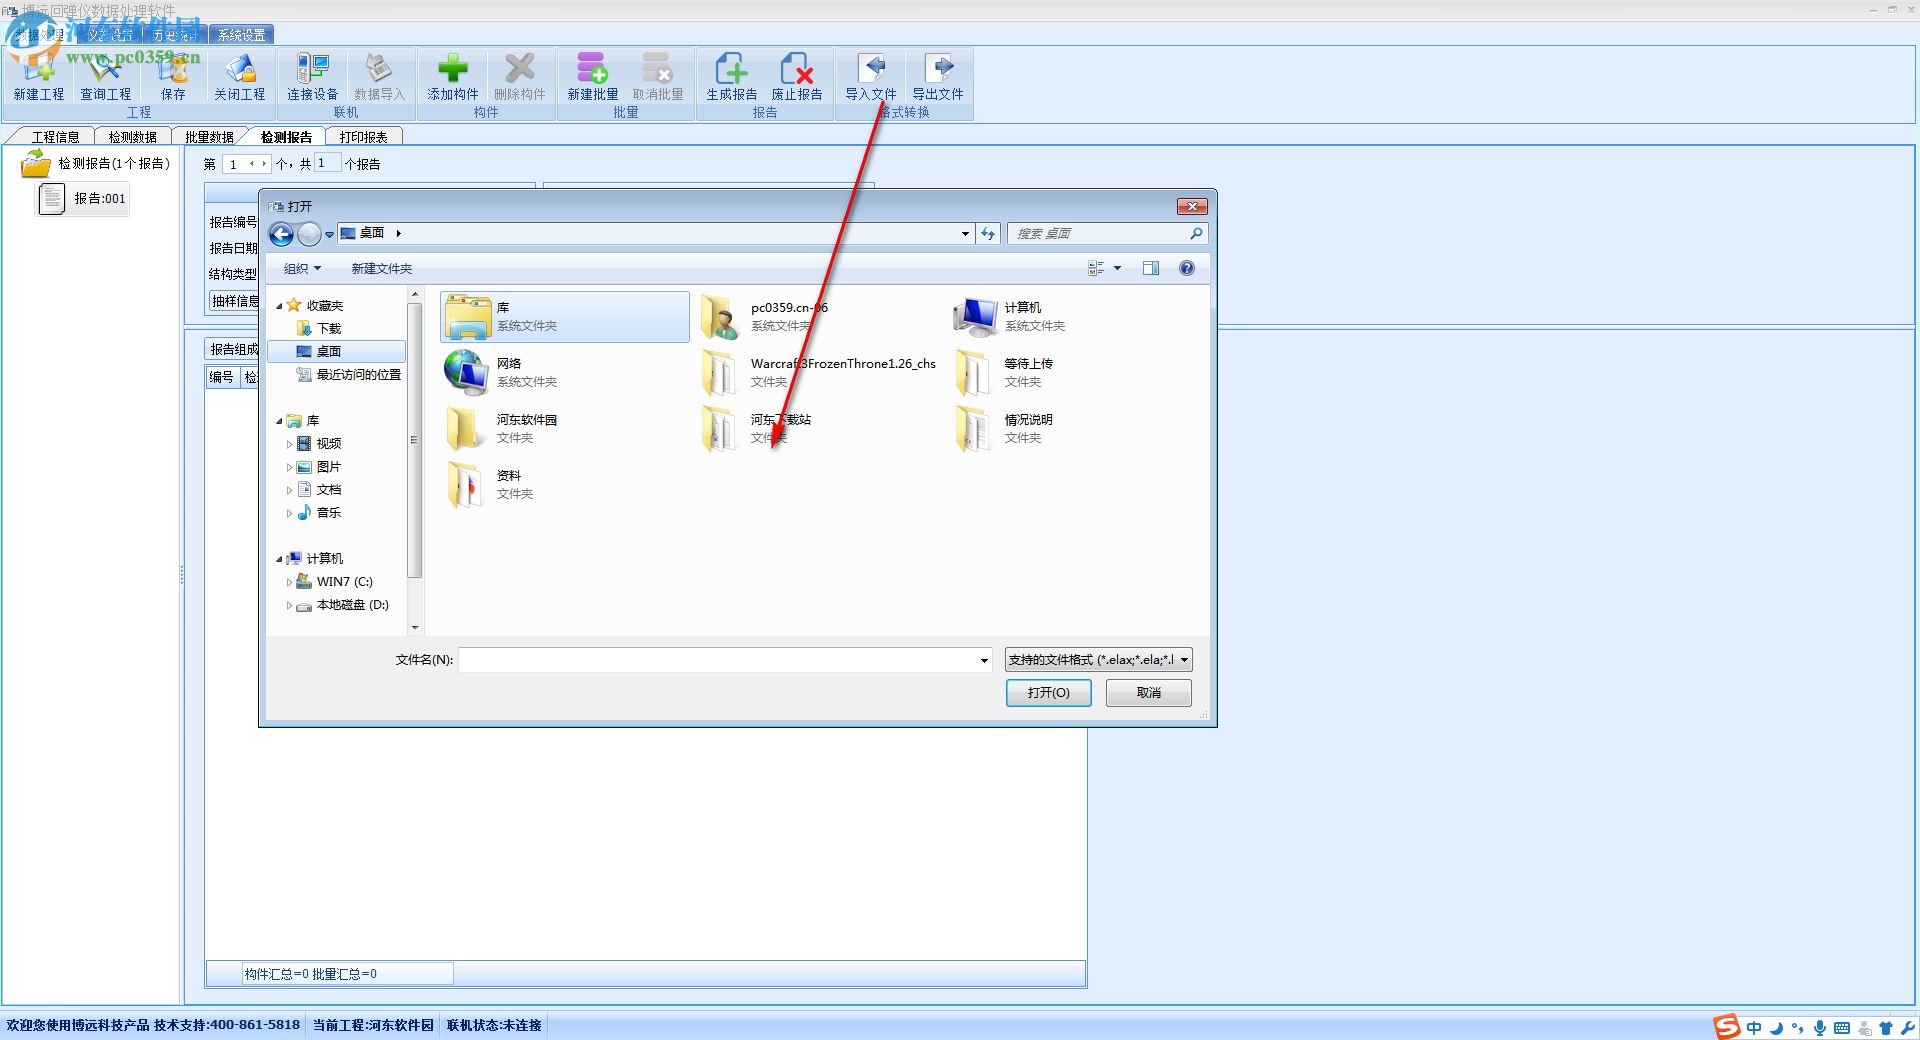Image resolution: width=1920 pixels, height=1040 pixels.
Task: Click the 删除构件 toolbar icon
Action: 519,77
